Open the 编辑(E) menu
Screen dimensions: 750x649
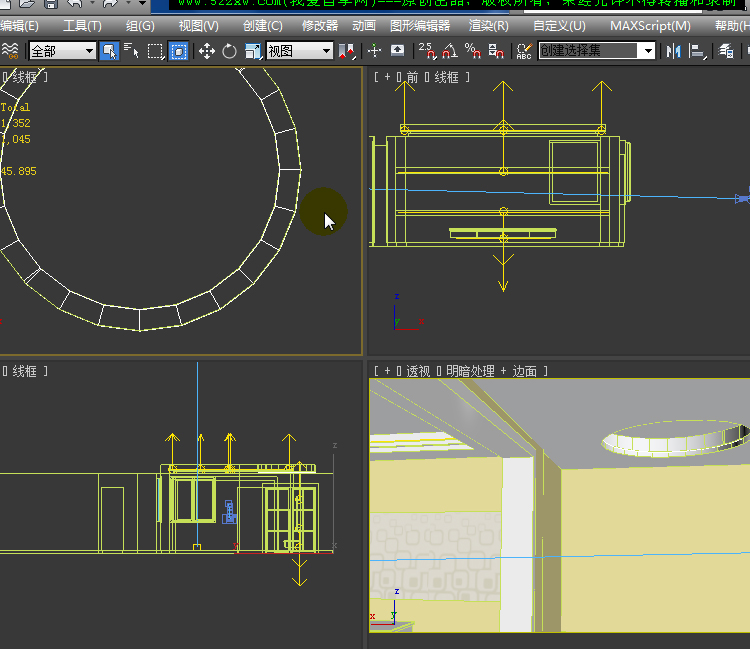pyautogui.click(x=19, y=26)
